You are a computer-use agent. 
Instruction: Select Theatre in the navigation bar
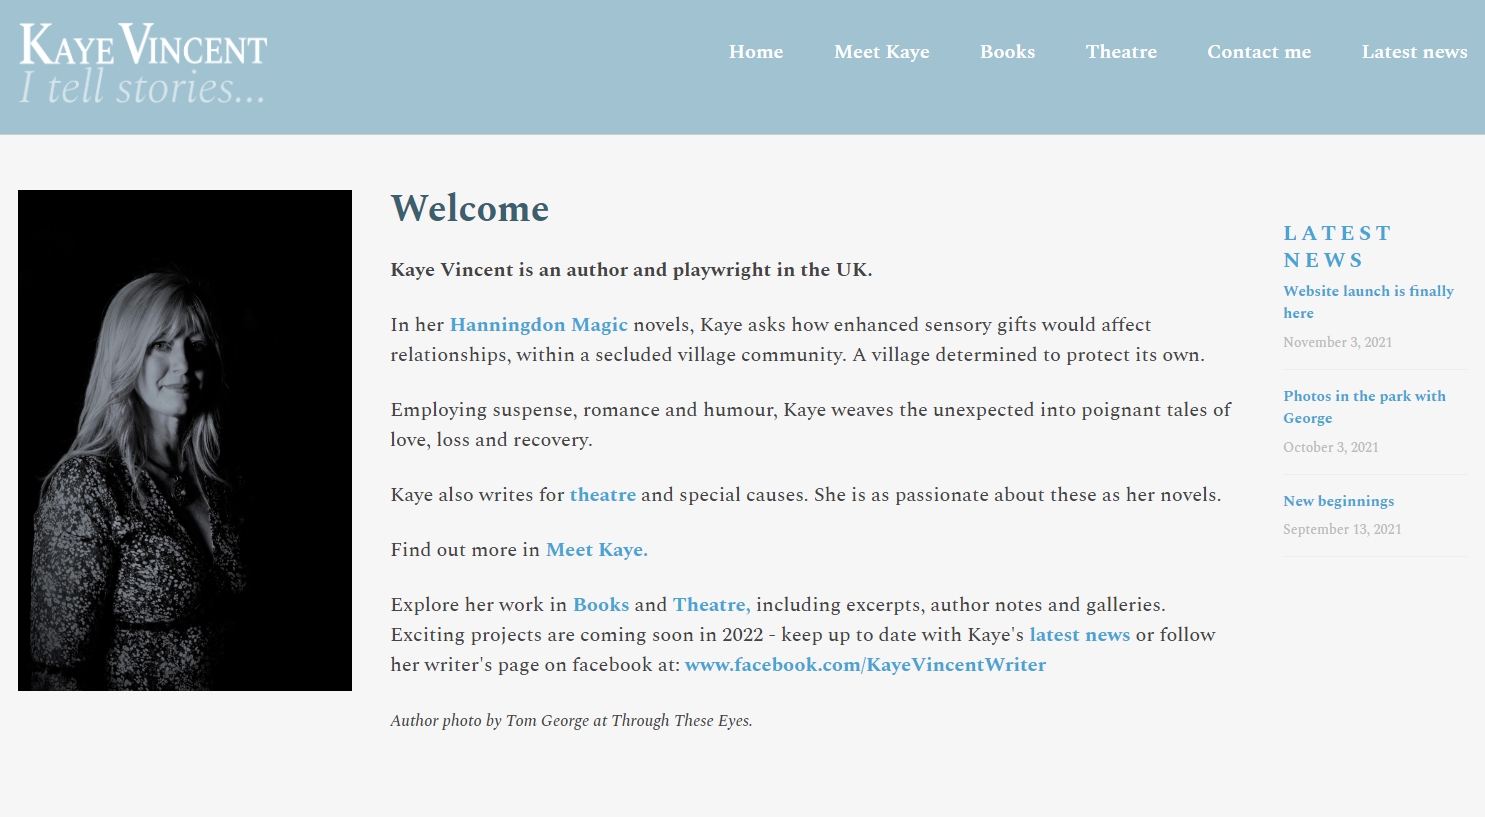(x=1121, y=52)
